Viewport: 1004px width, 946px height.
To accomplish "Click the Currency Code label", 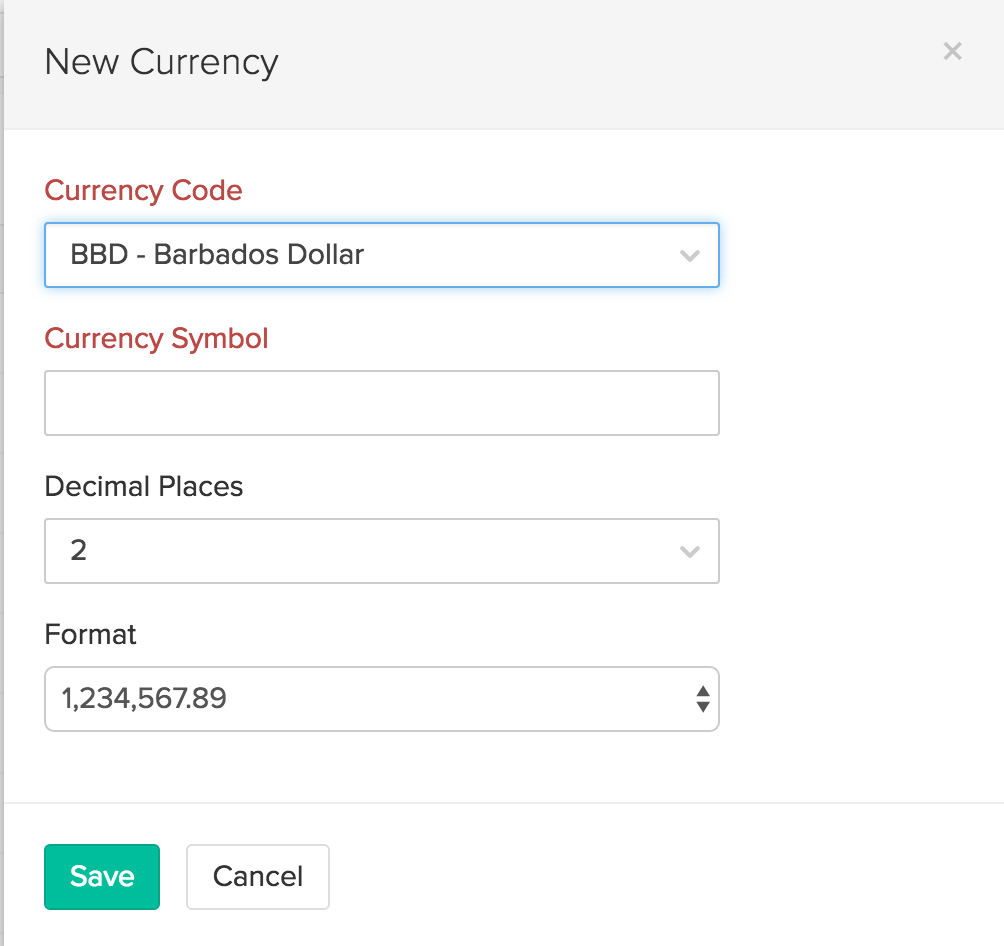I will [143, 190].
